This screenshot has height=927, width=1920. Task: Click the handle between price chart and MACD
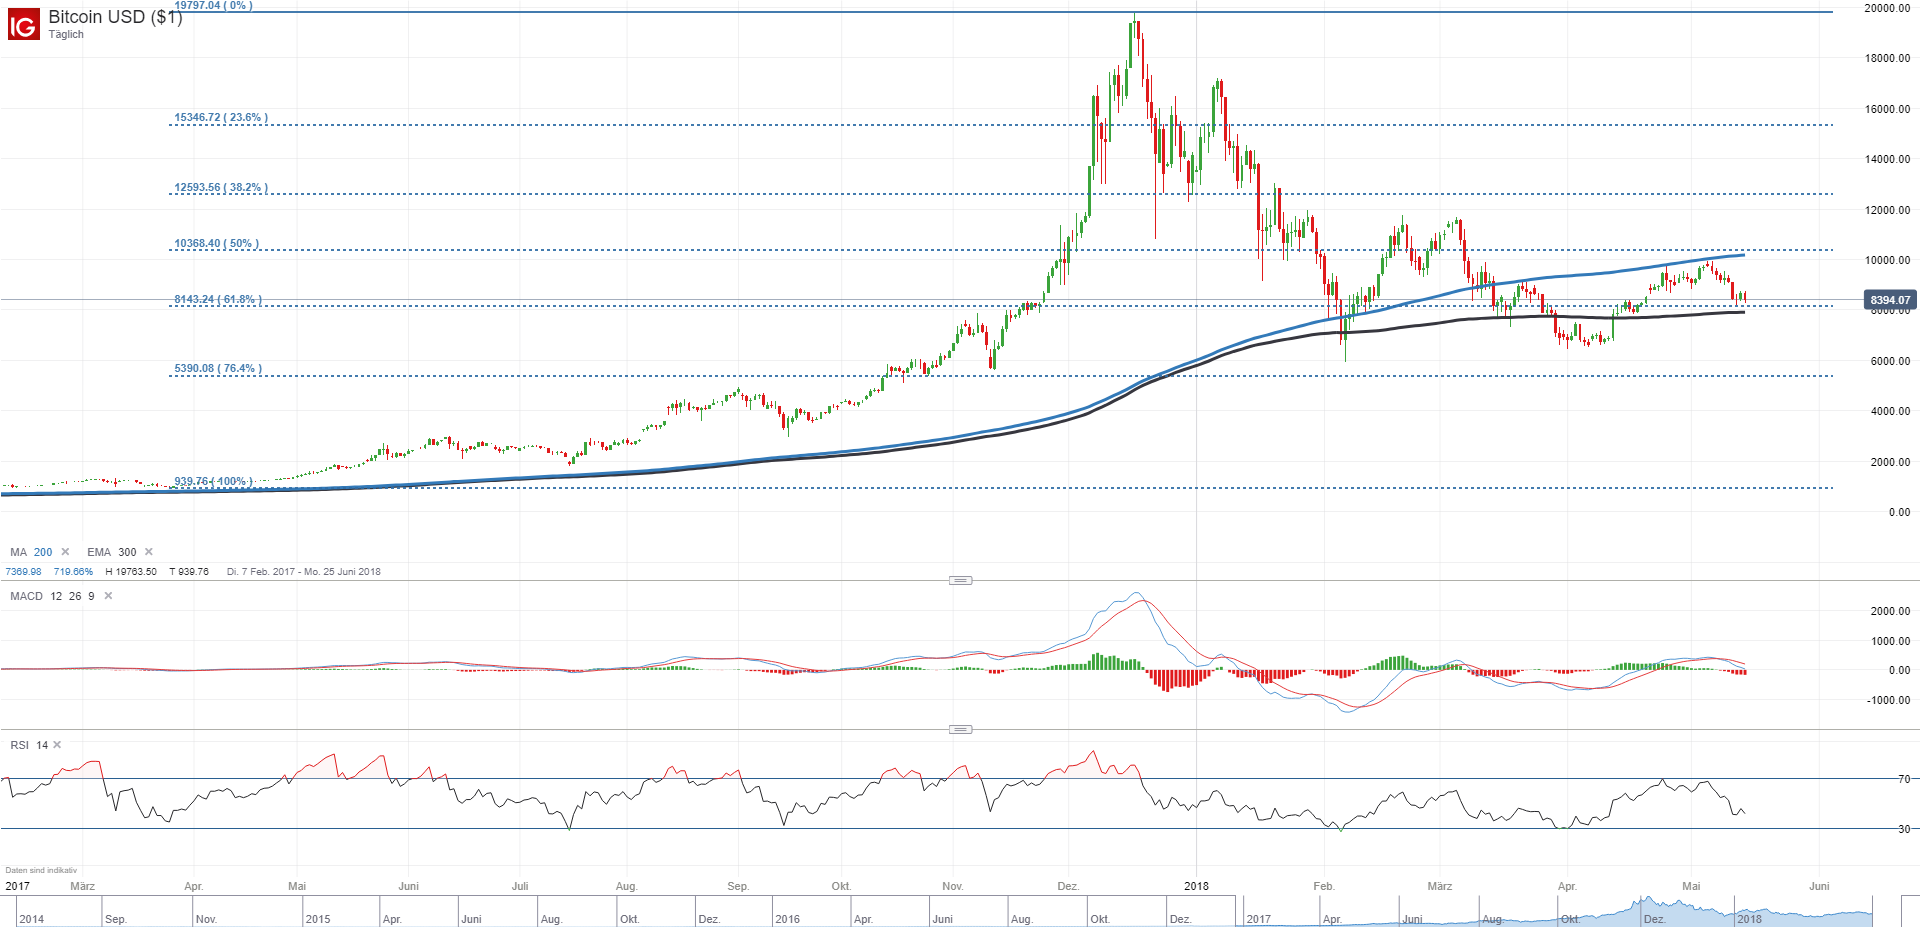click(960, 580)
